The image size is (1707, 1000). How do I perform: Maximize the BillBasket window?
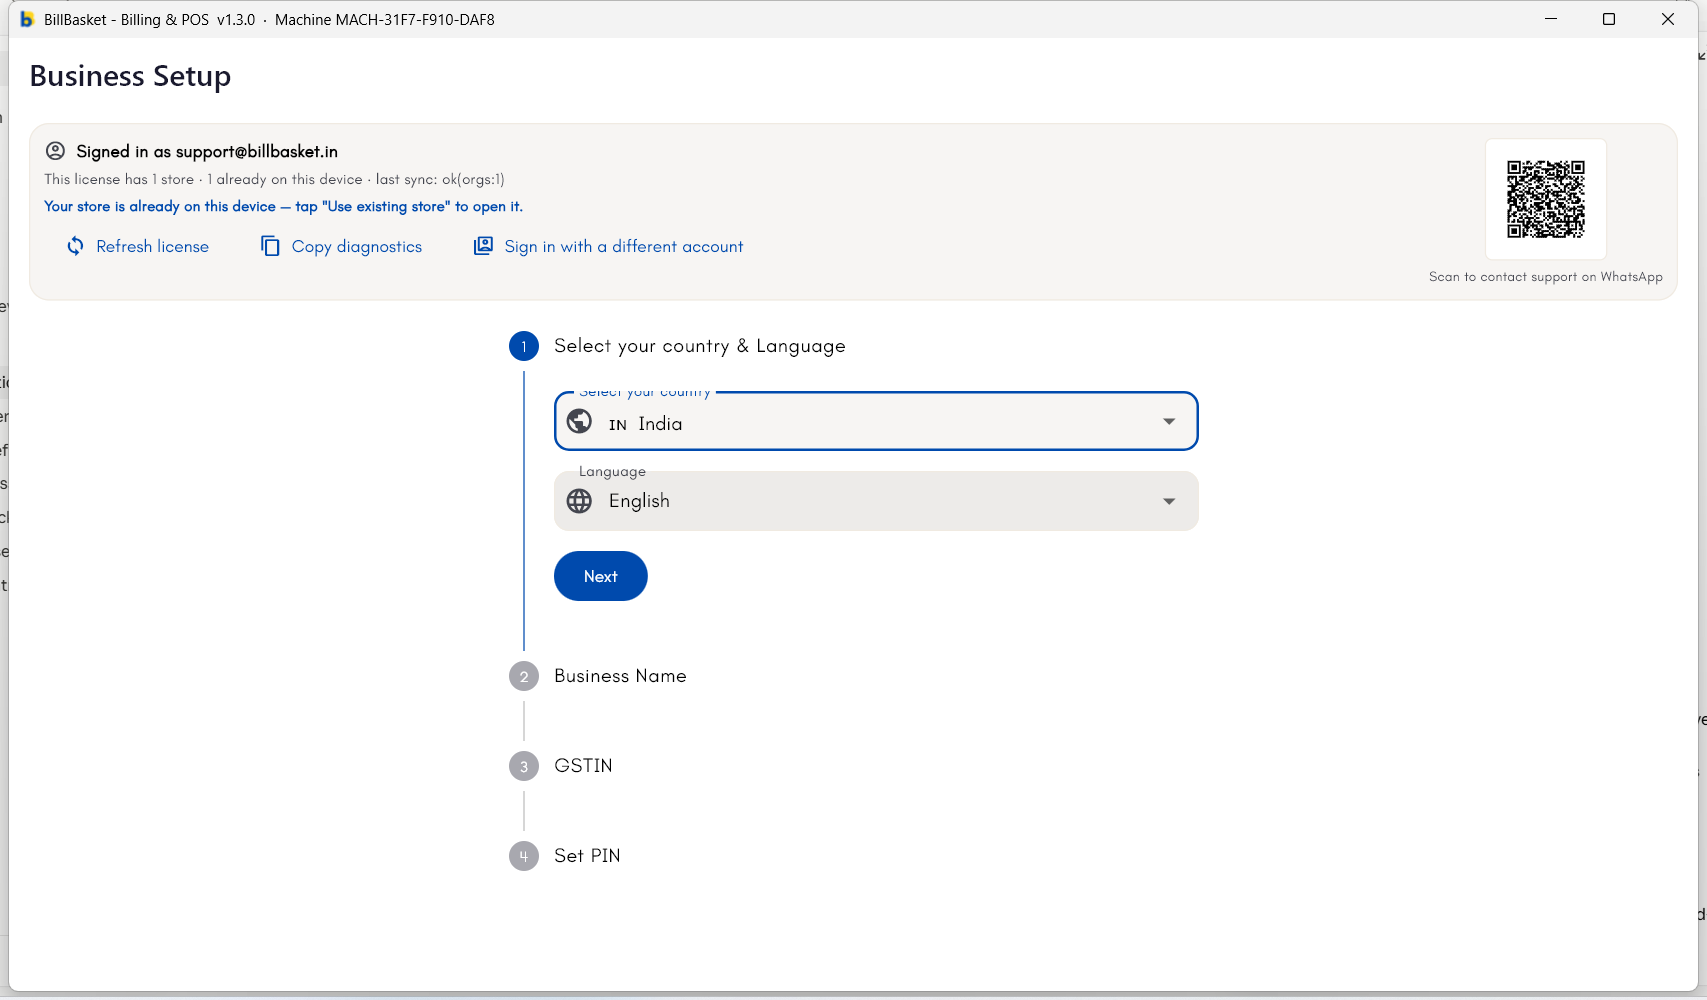click(x=1609, y=19)
